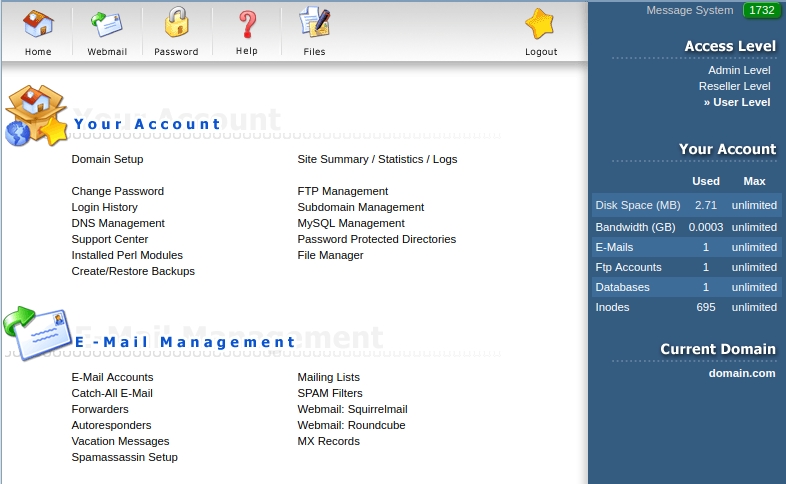Click the Password padlock icon

176,23
